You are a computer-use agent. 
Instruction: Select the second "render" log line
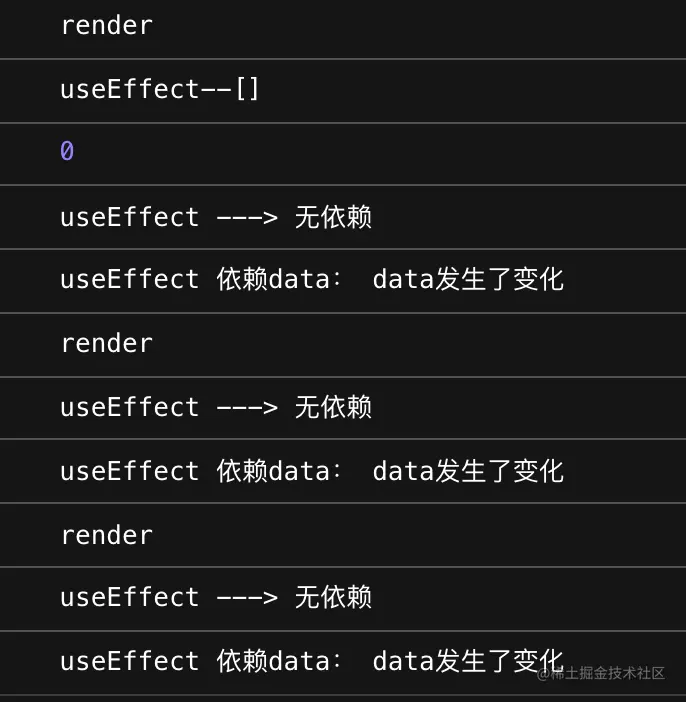(x=106, y=344)
